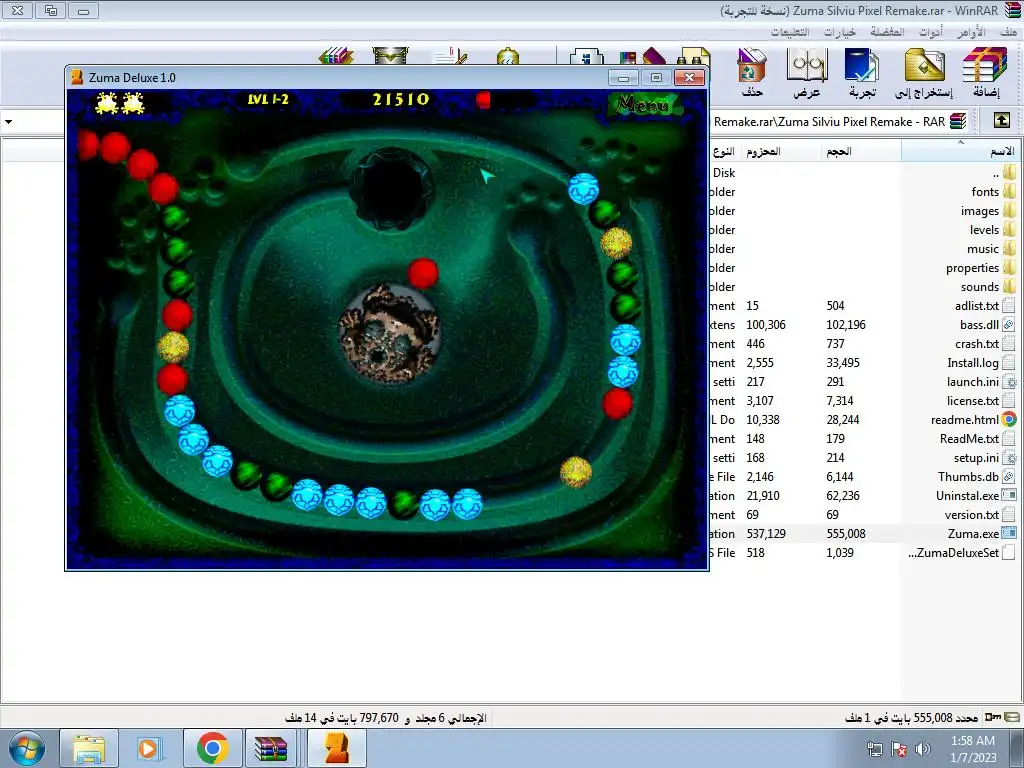Switch to Zuma game taskbar button
Image resolution: width=1024 pixels, height=768 pixels.
pos(337,748)
